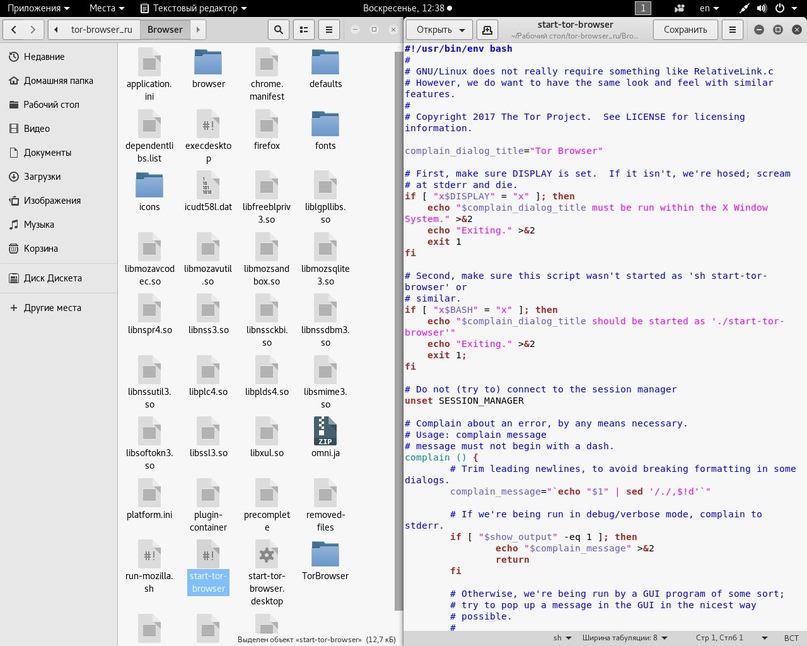Open the defaults folder

pos(325,69)
